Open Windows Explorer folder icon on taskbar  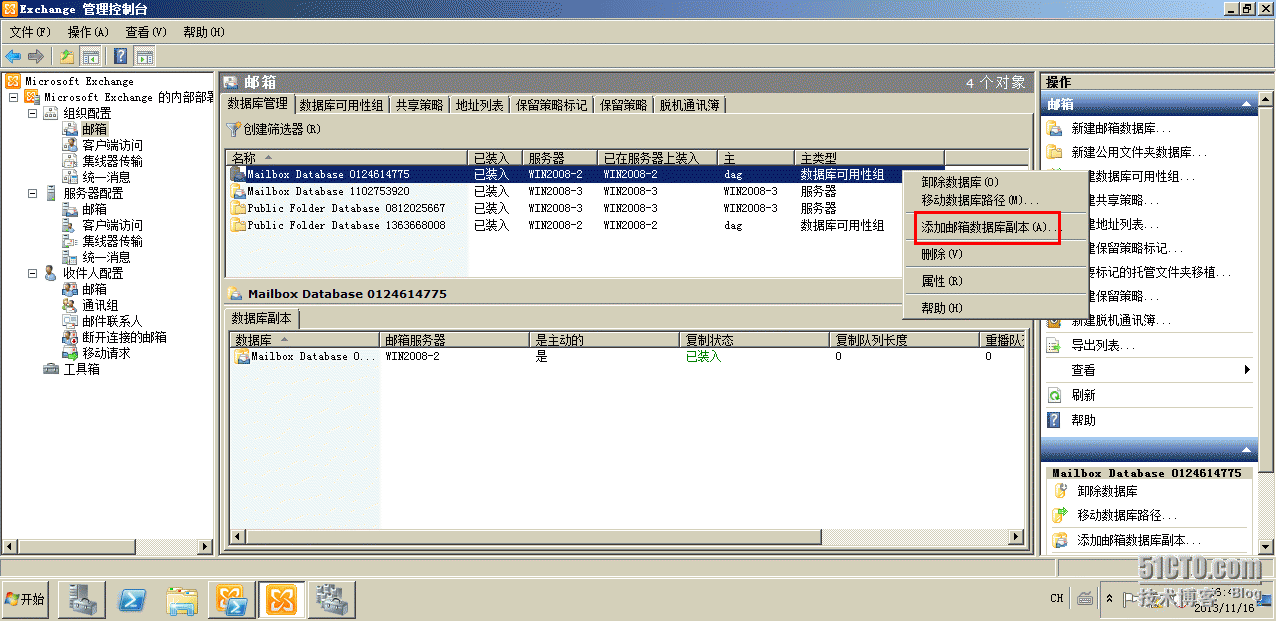coord(182,600)
